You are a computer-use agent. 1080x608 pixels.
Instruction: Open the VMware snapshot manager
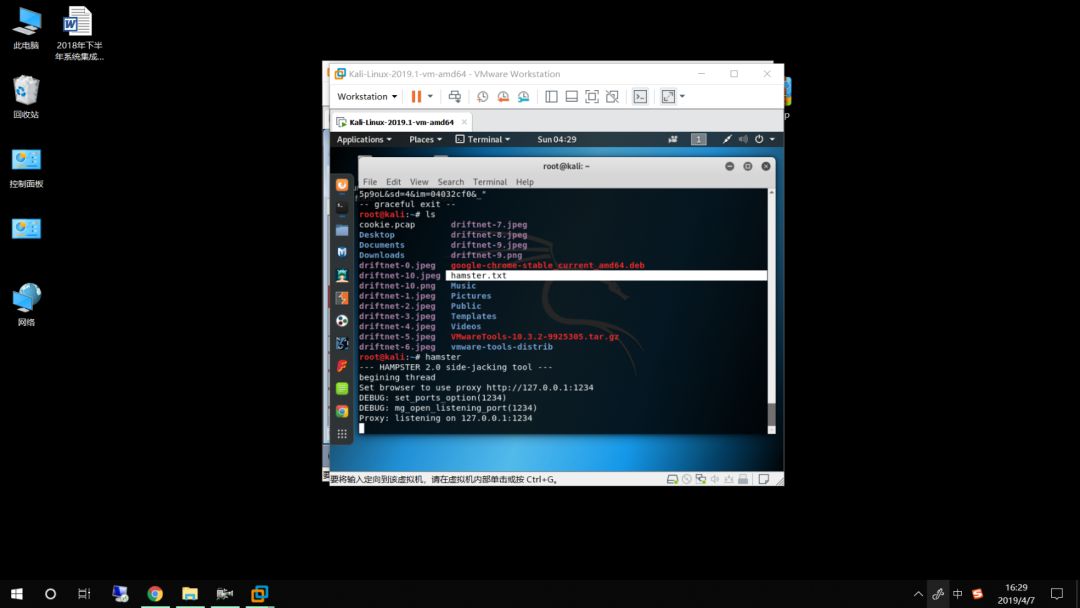tap(523, 96)
